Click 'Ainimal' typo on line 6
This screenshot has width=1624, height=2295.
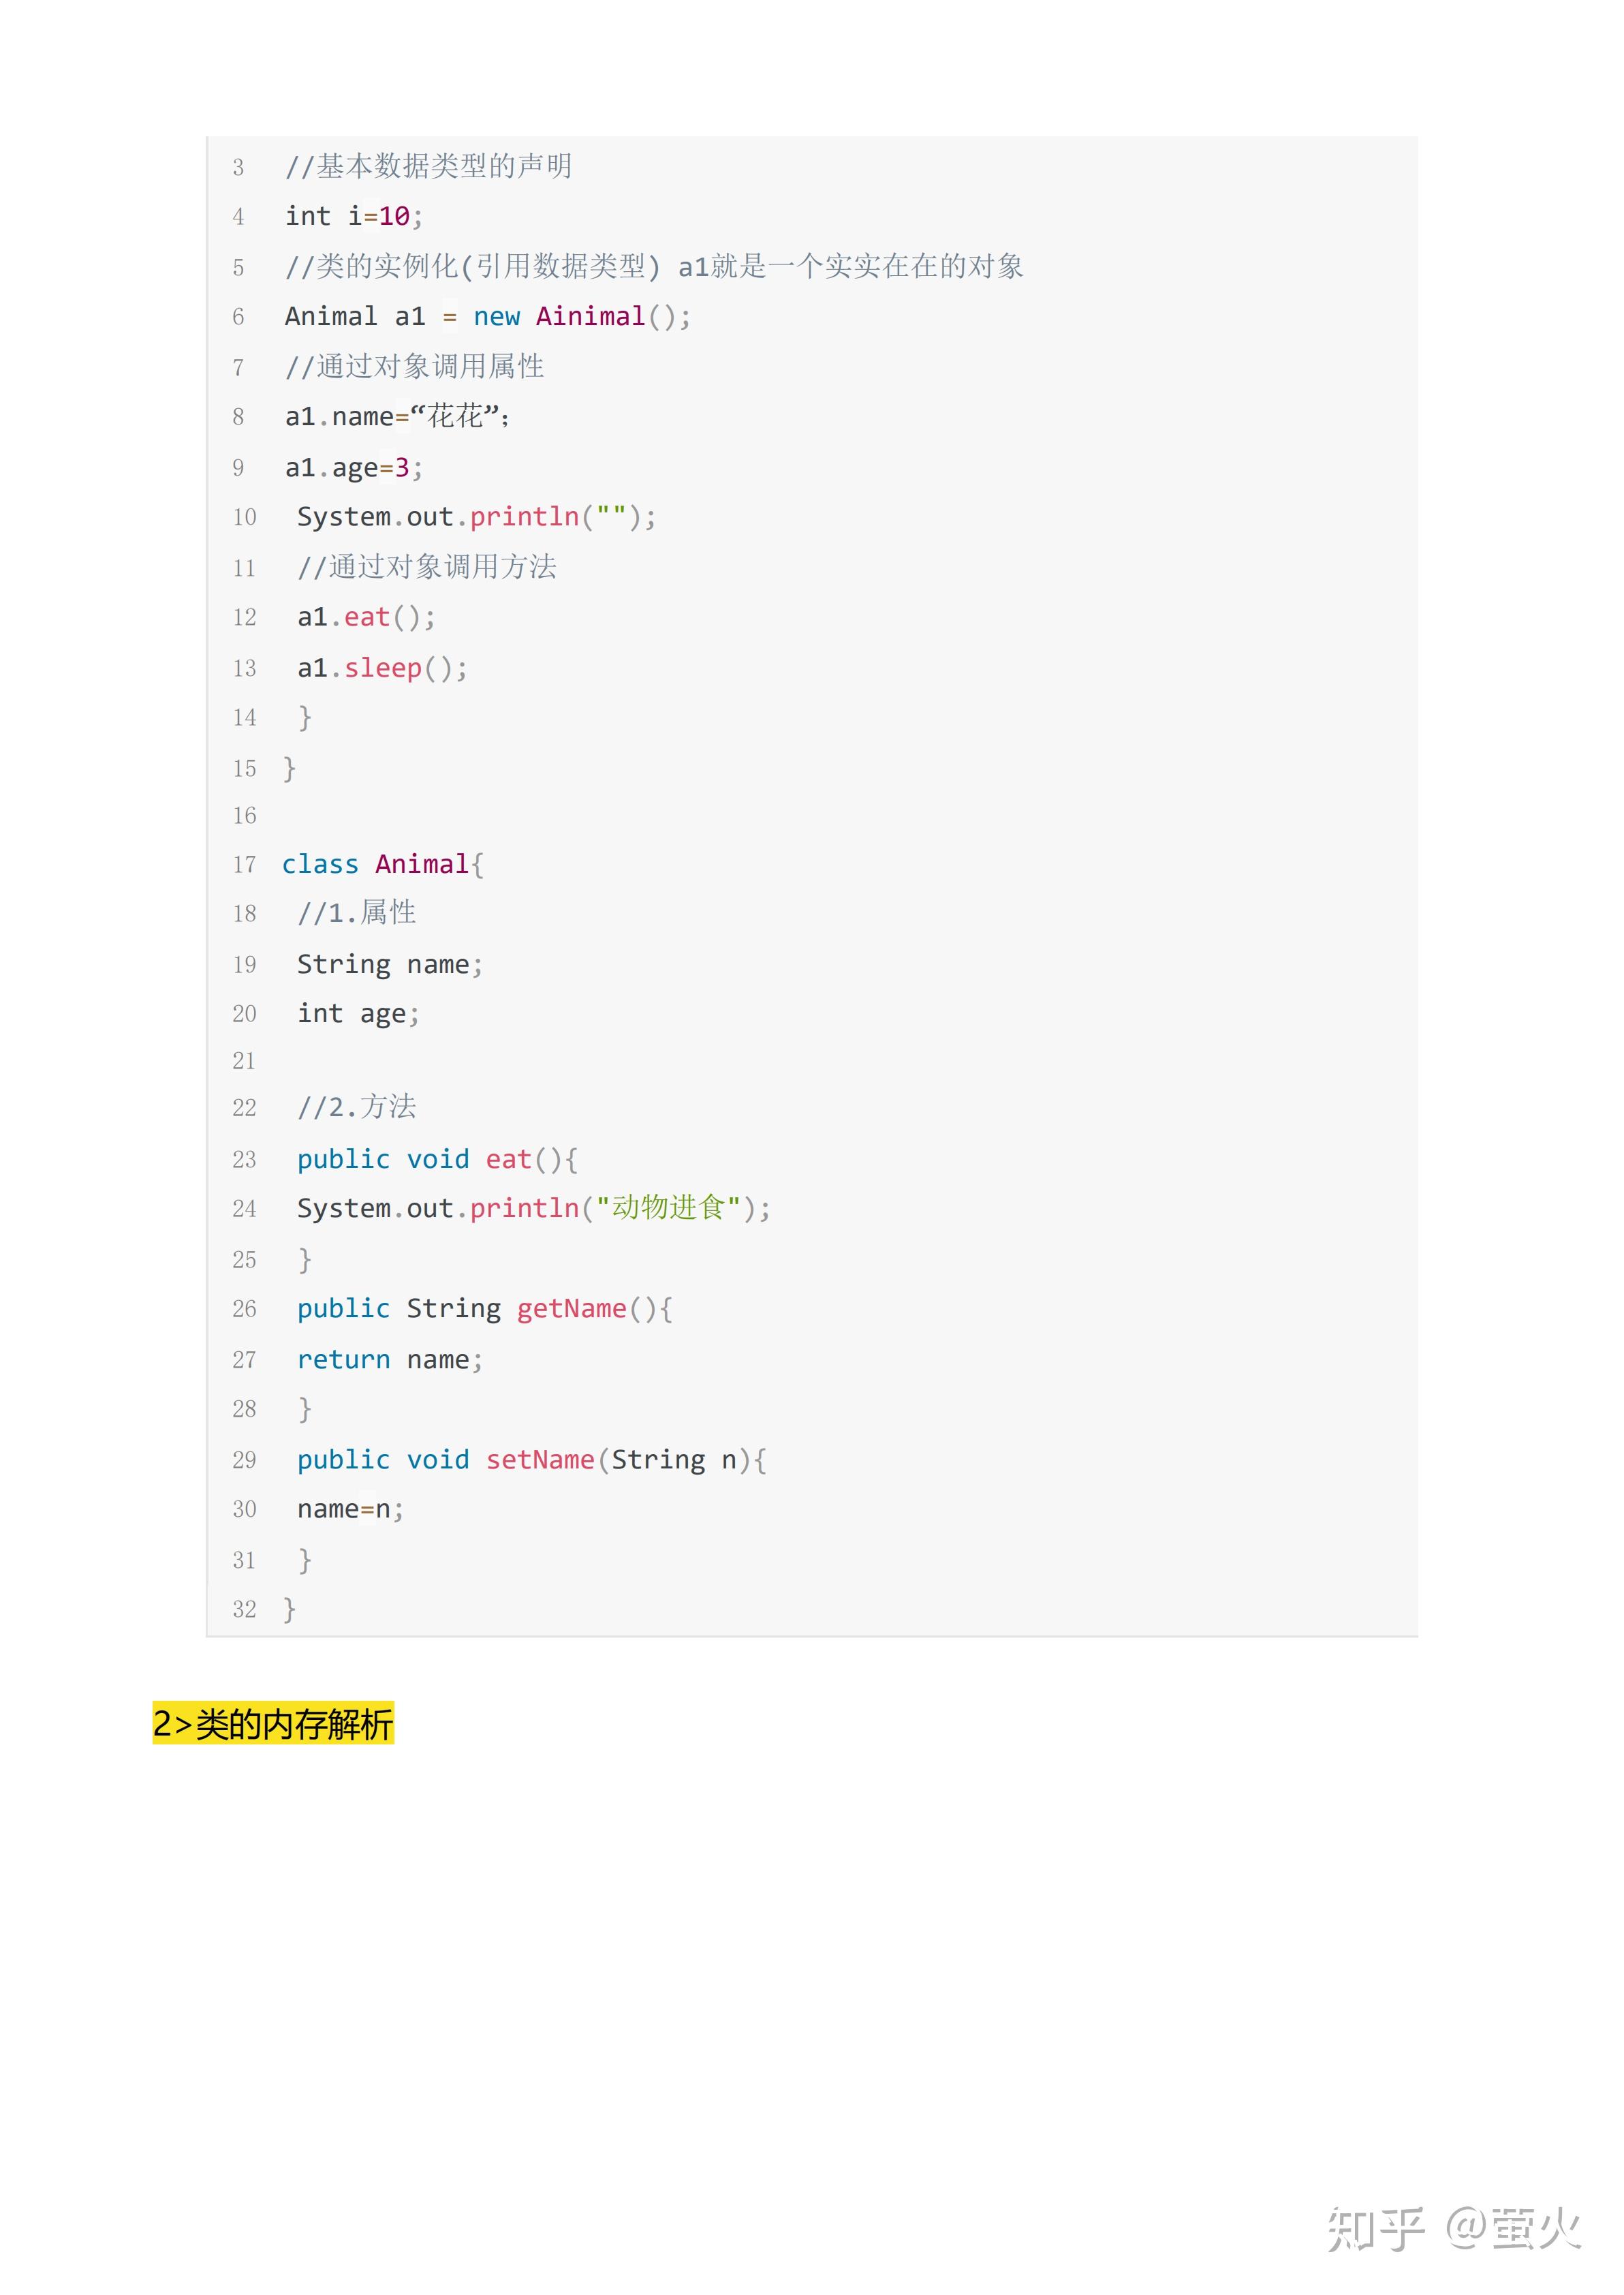click(x=590, y=317)
